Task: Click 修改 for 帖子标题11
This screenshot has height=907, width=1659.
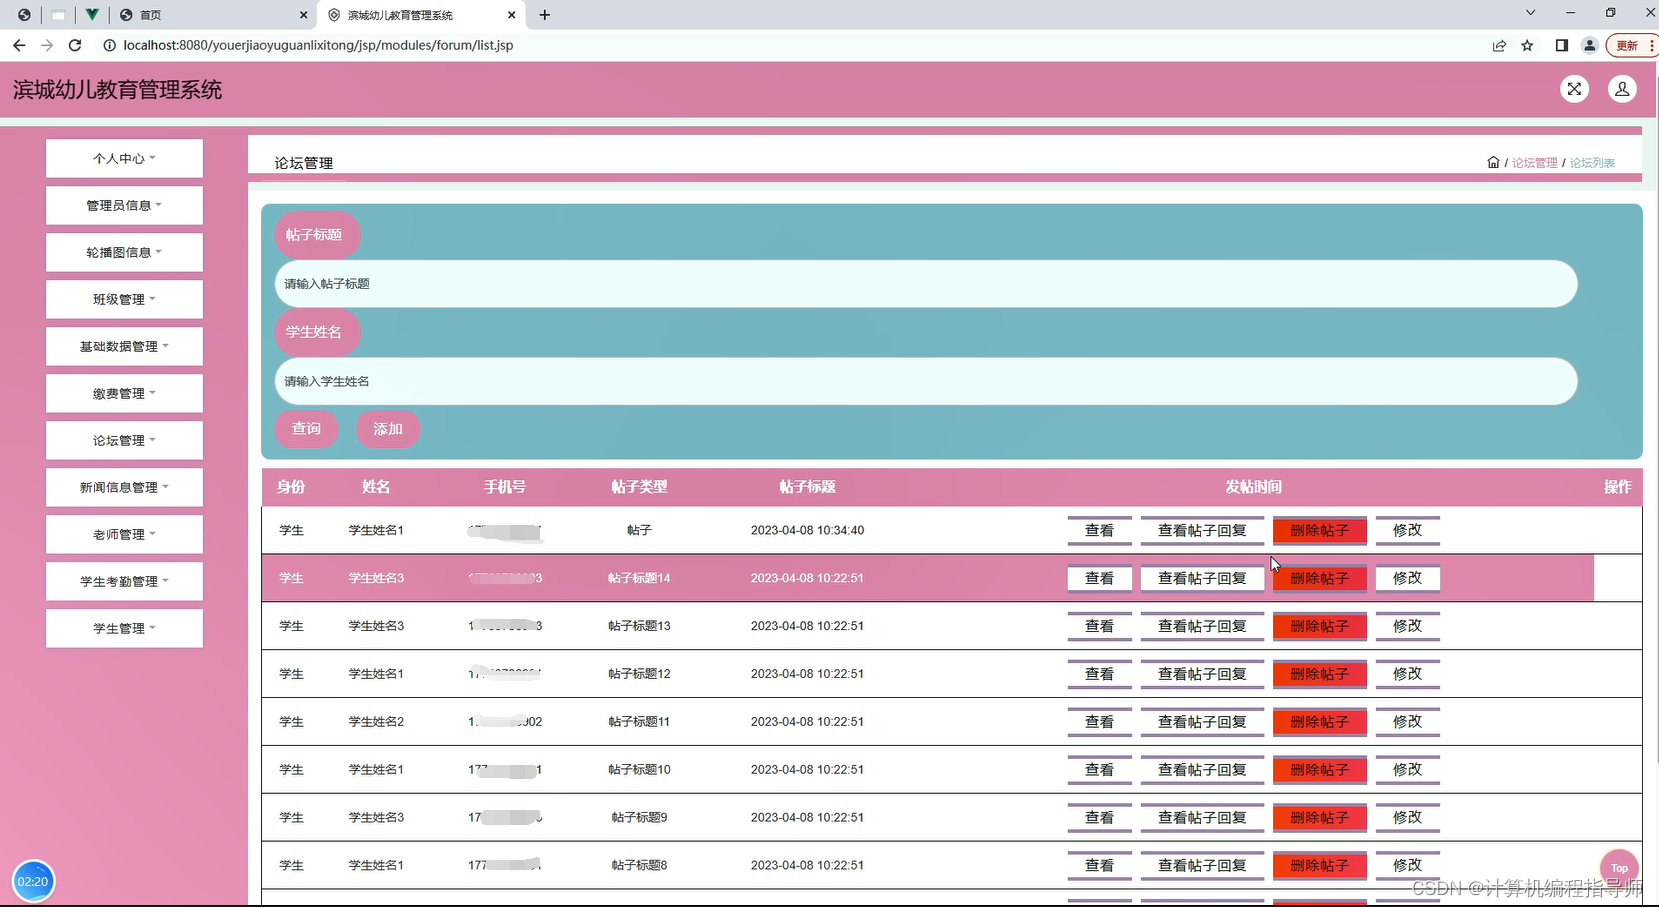Action: (x=1407, y=722)
